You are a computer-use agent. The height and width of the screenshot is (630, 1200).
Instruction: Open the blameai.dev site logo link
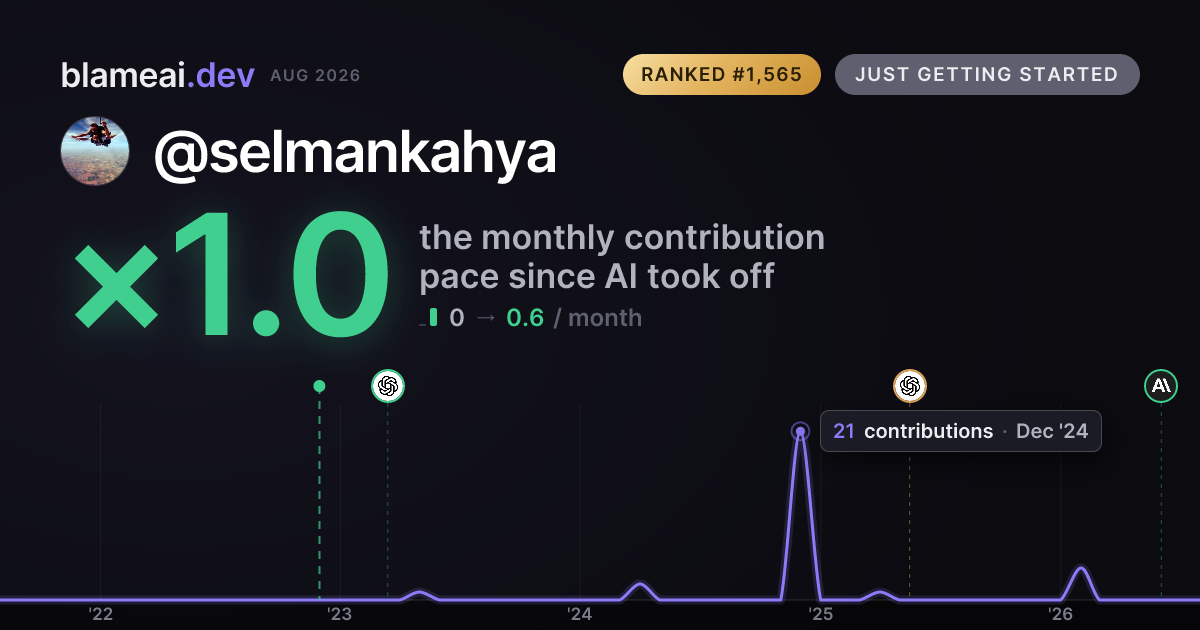[x=157, y=75]
